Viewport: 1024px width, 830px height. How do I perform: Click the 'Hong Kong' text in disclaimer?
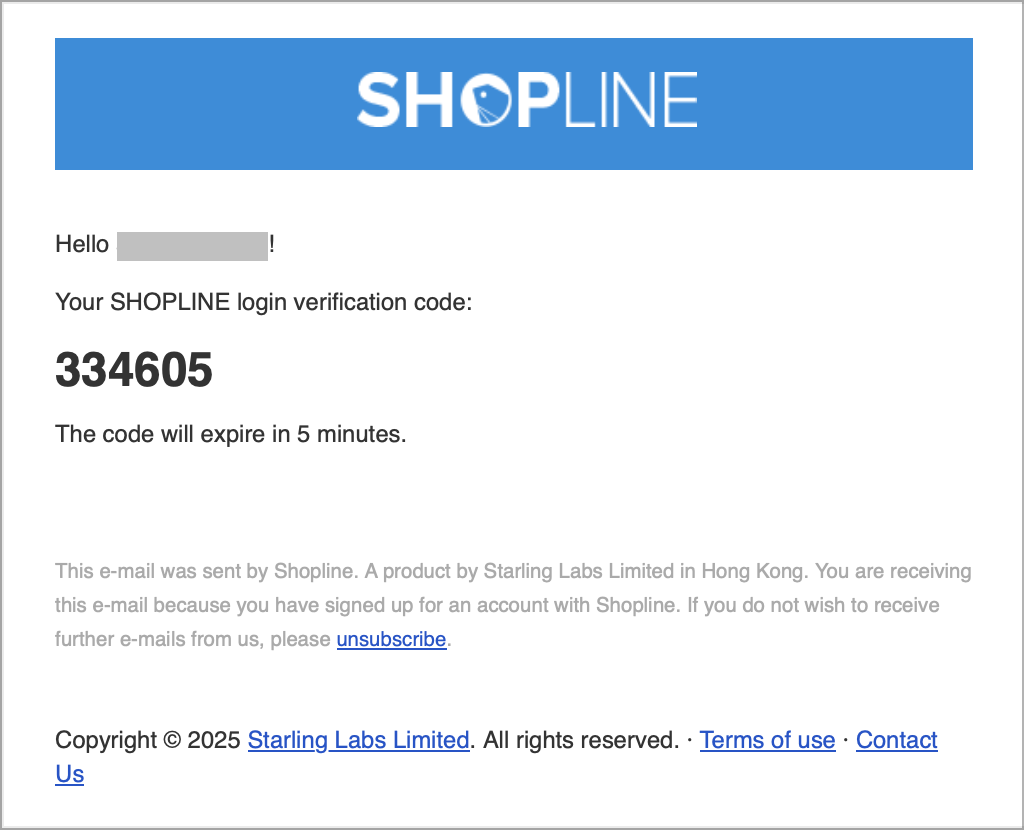click(752, 571)
